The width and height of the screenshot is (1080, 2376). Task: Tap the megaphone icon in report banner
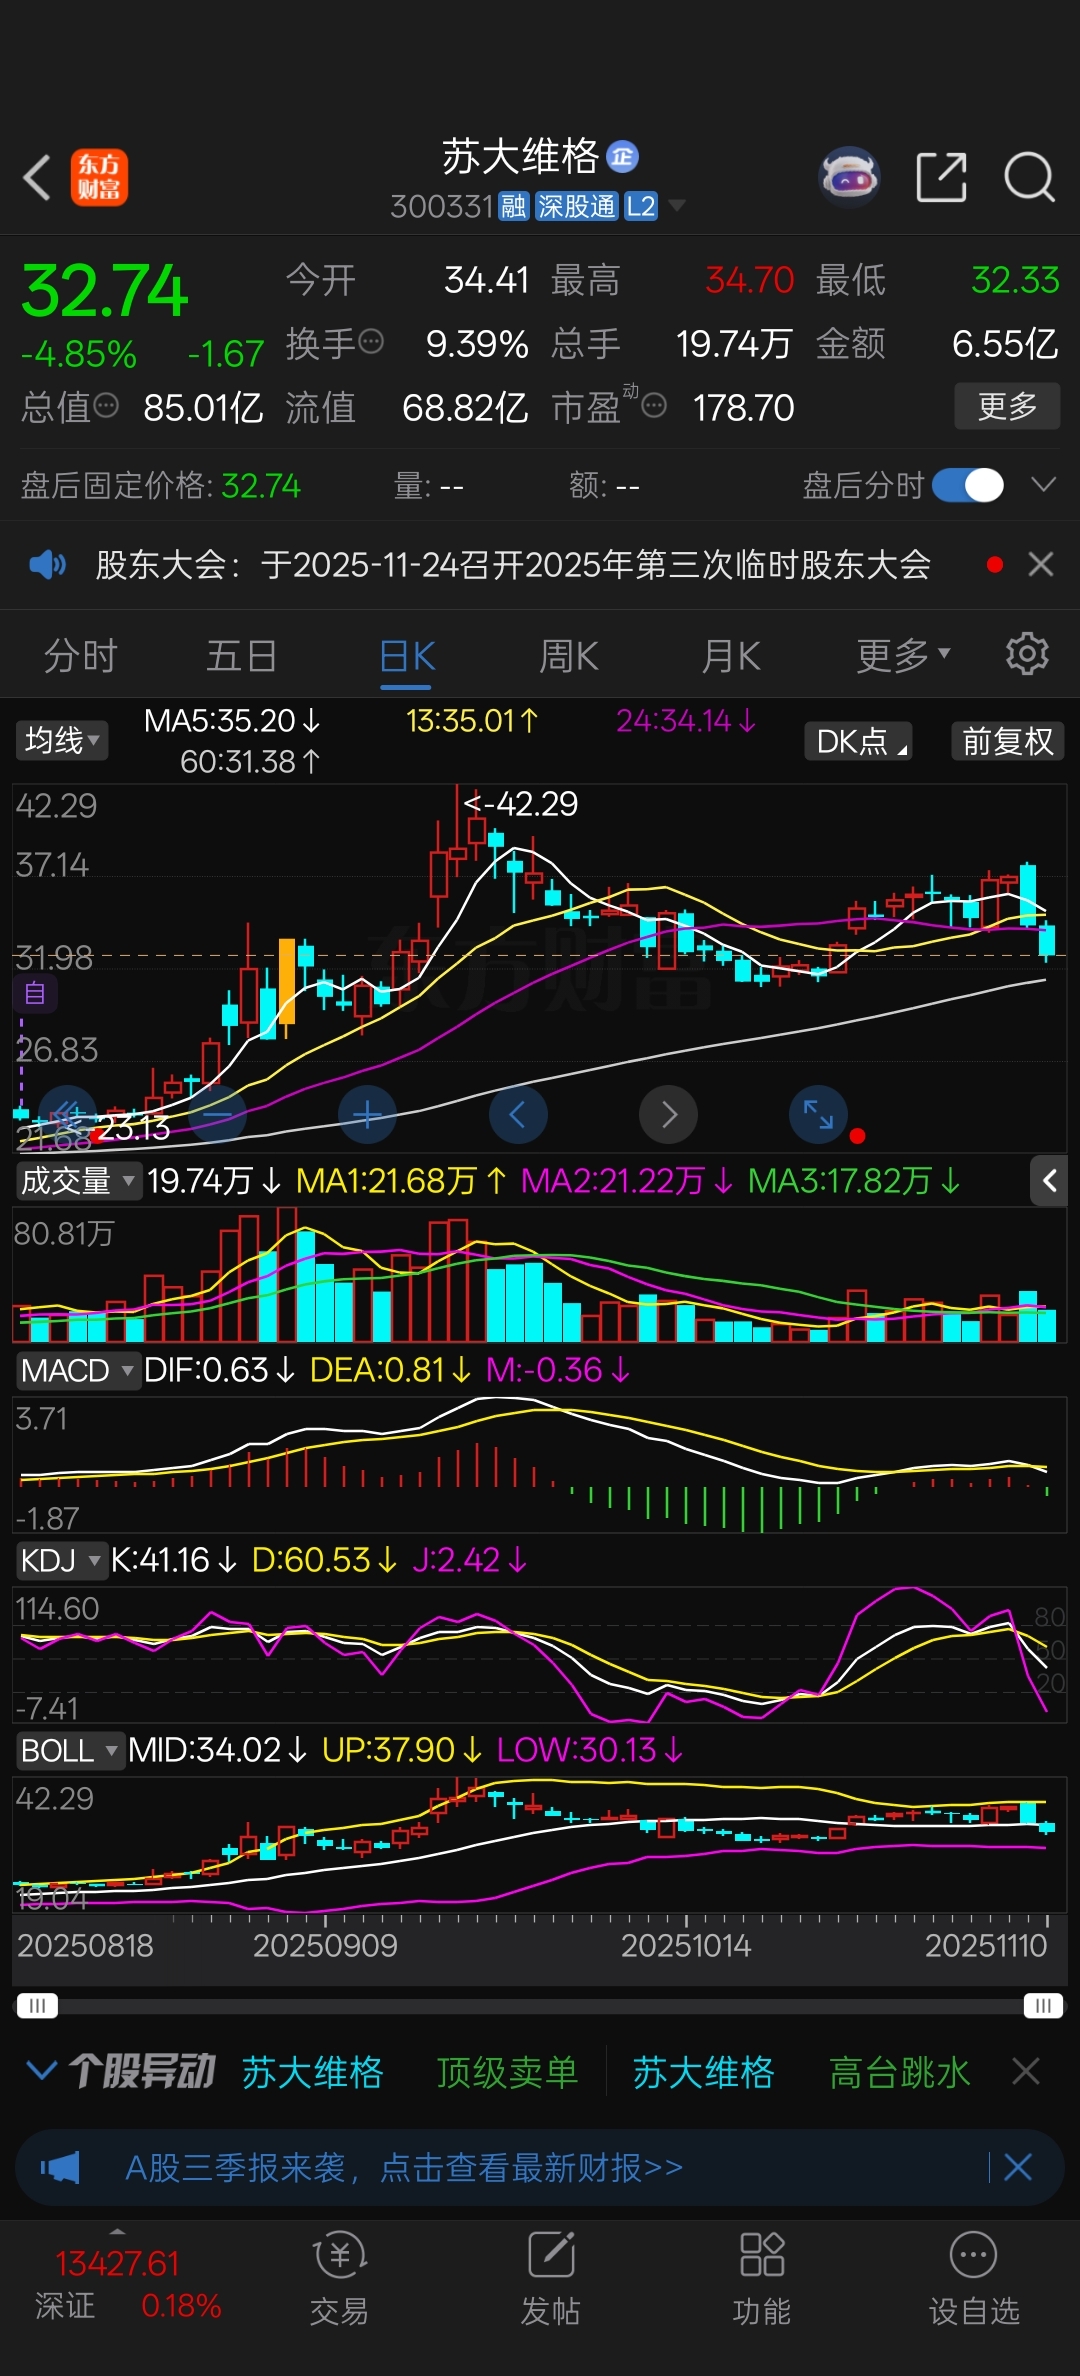(60, 2168)
